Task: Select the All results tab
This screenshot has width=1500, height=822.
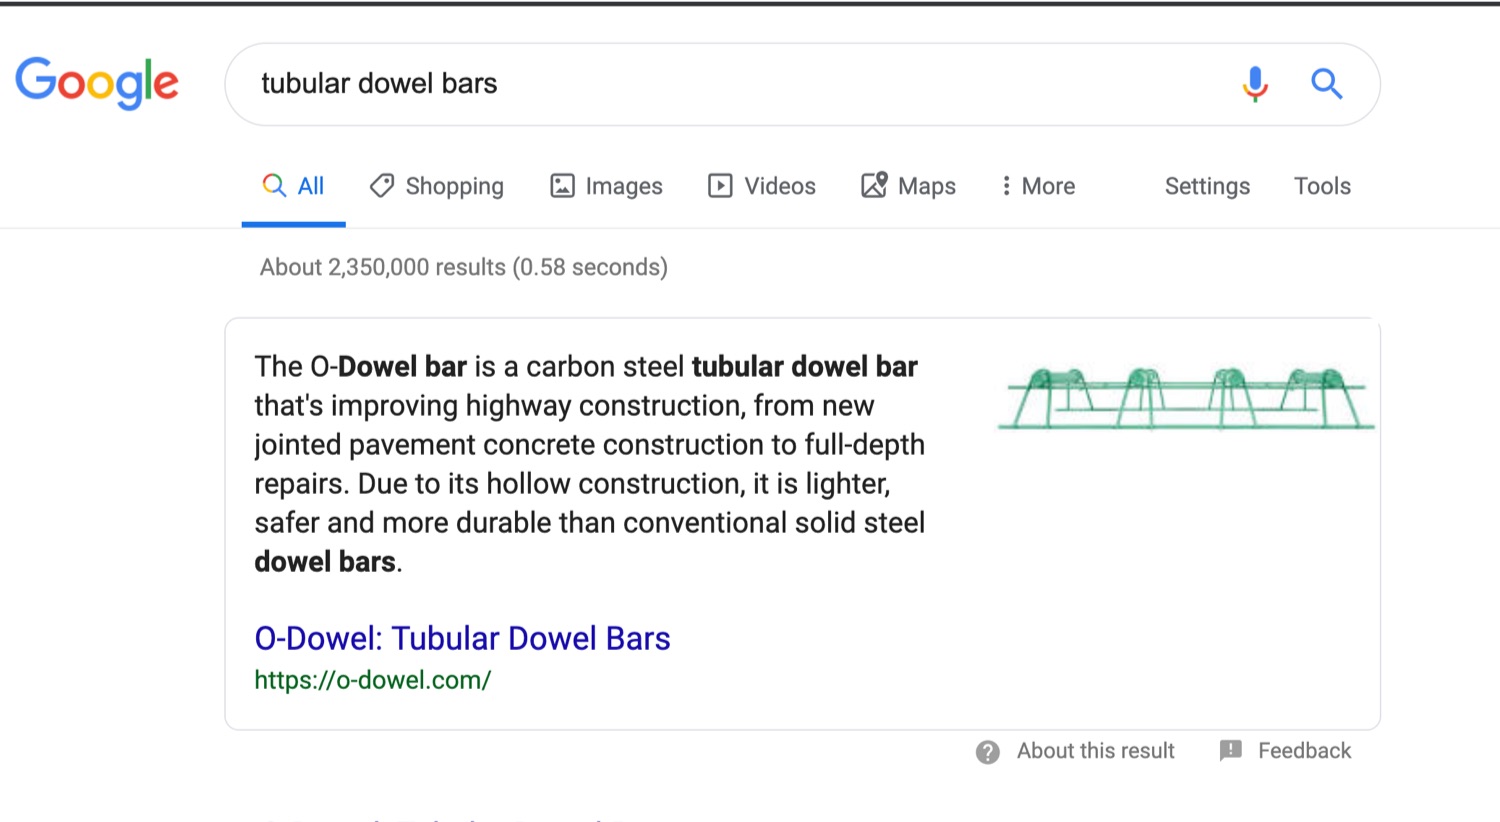Action: (x=293, y=186)
